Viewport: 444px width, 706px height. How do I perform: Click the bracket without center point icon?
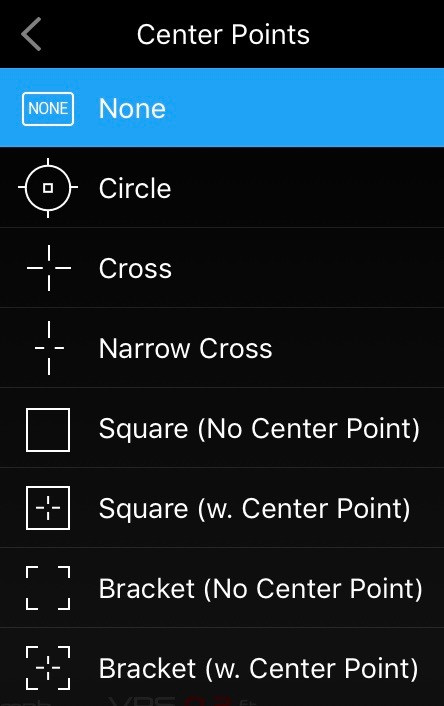(48, 588)
